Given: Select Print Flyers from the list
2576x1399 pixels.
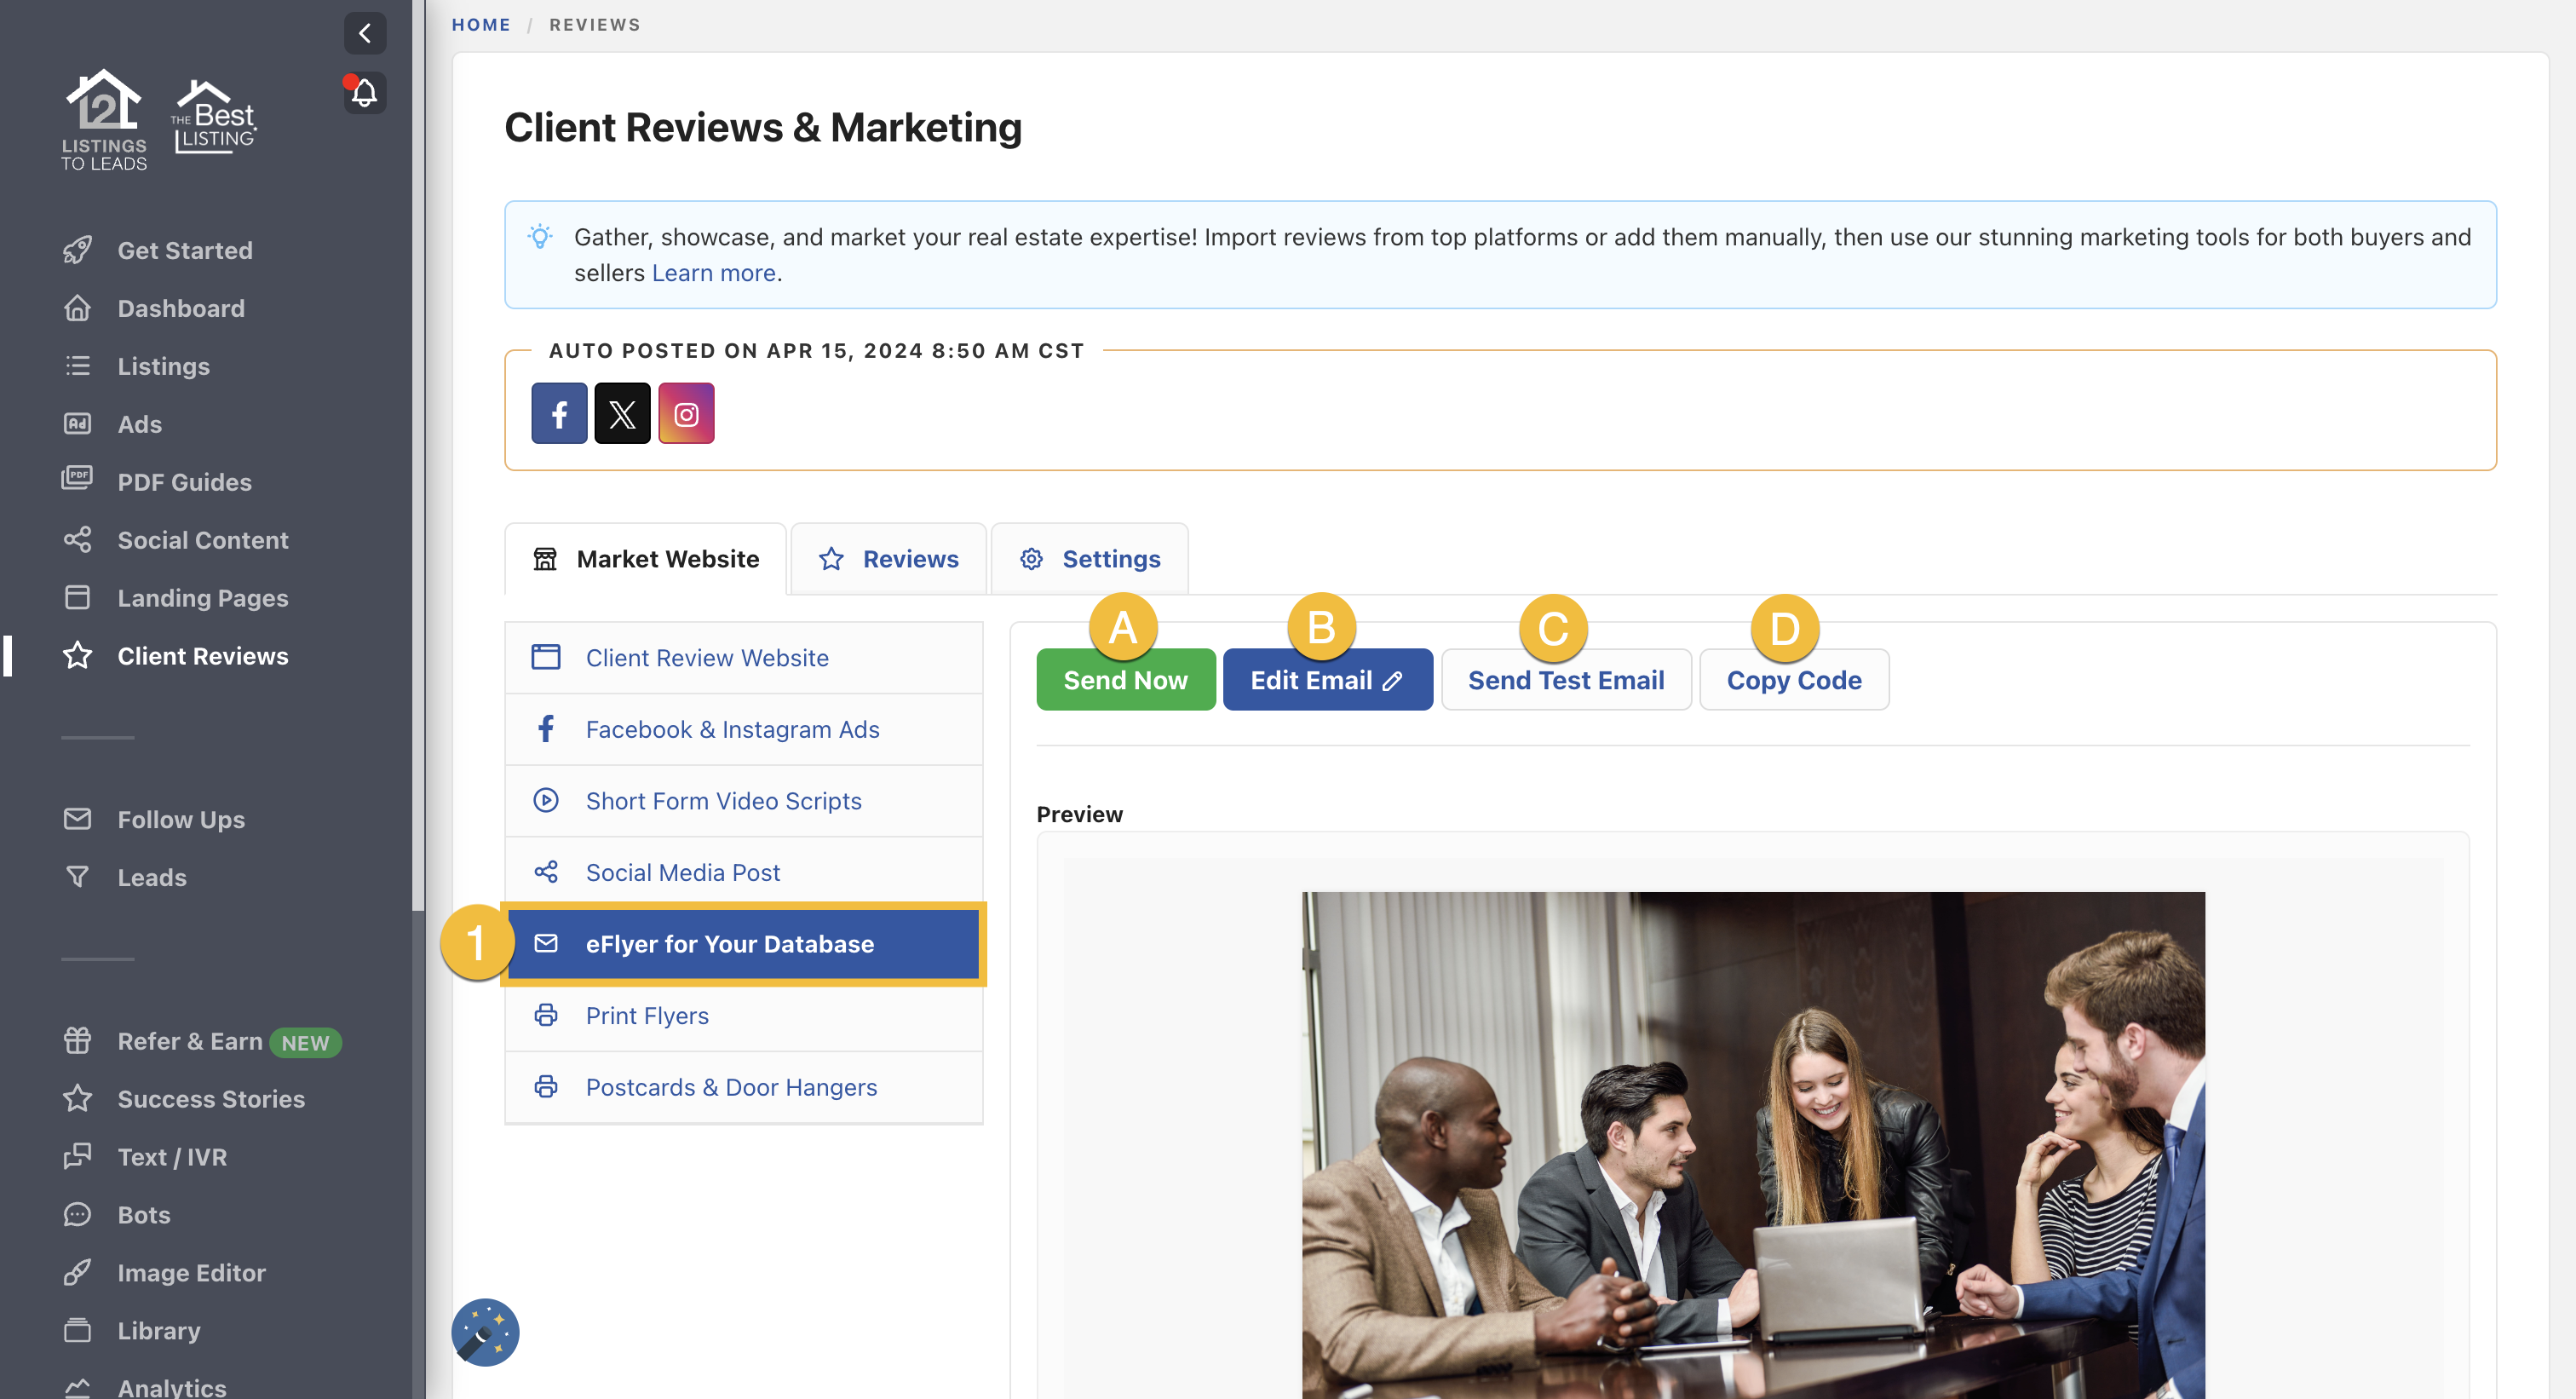Looking at the screenshot, I should tap(646, 1015).
